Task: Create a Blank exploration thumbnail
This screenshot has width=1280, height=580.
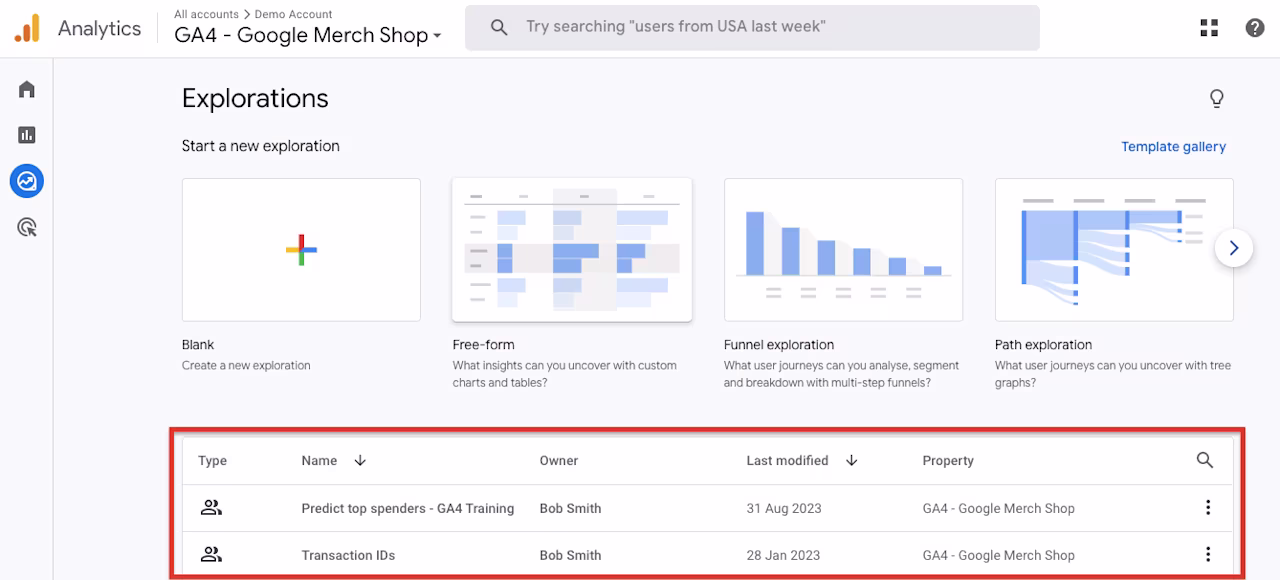Action: click(301, 250)
